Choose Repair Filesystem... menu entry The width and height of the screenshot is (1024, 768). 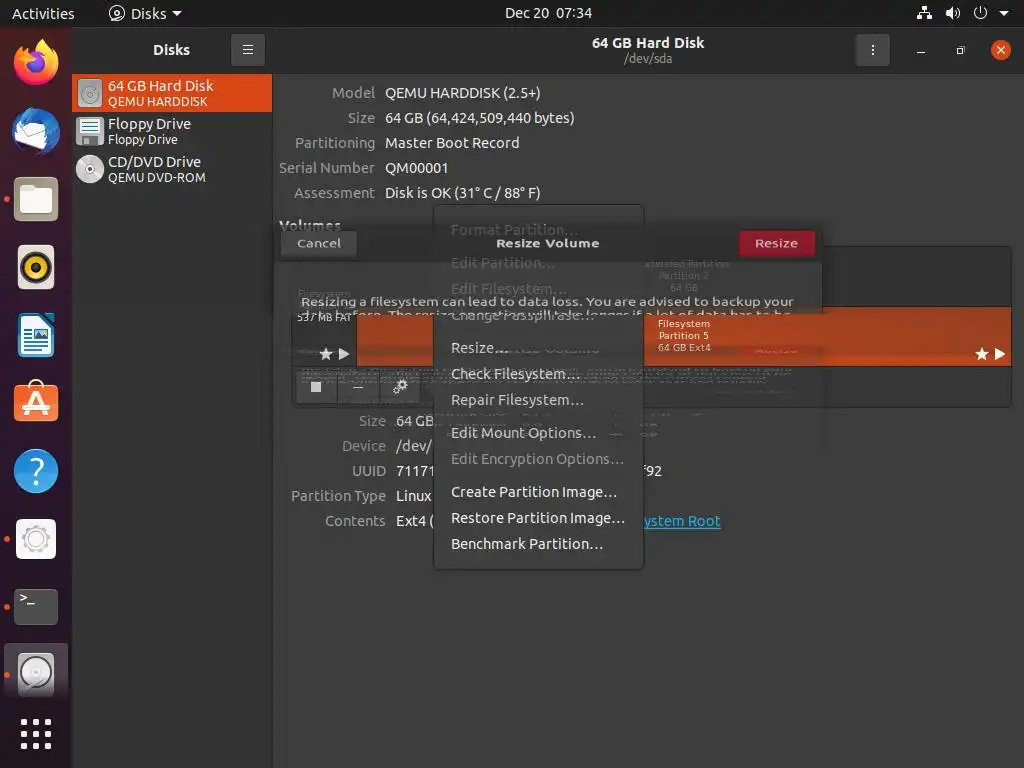[538, 400]
